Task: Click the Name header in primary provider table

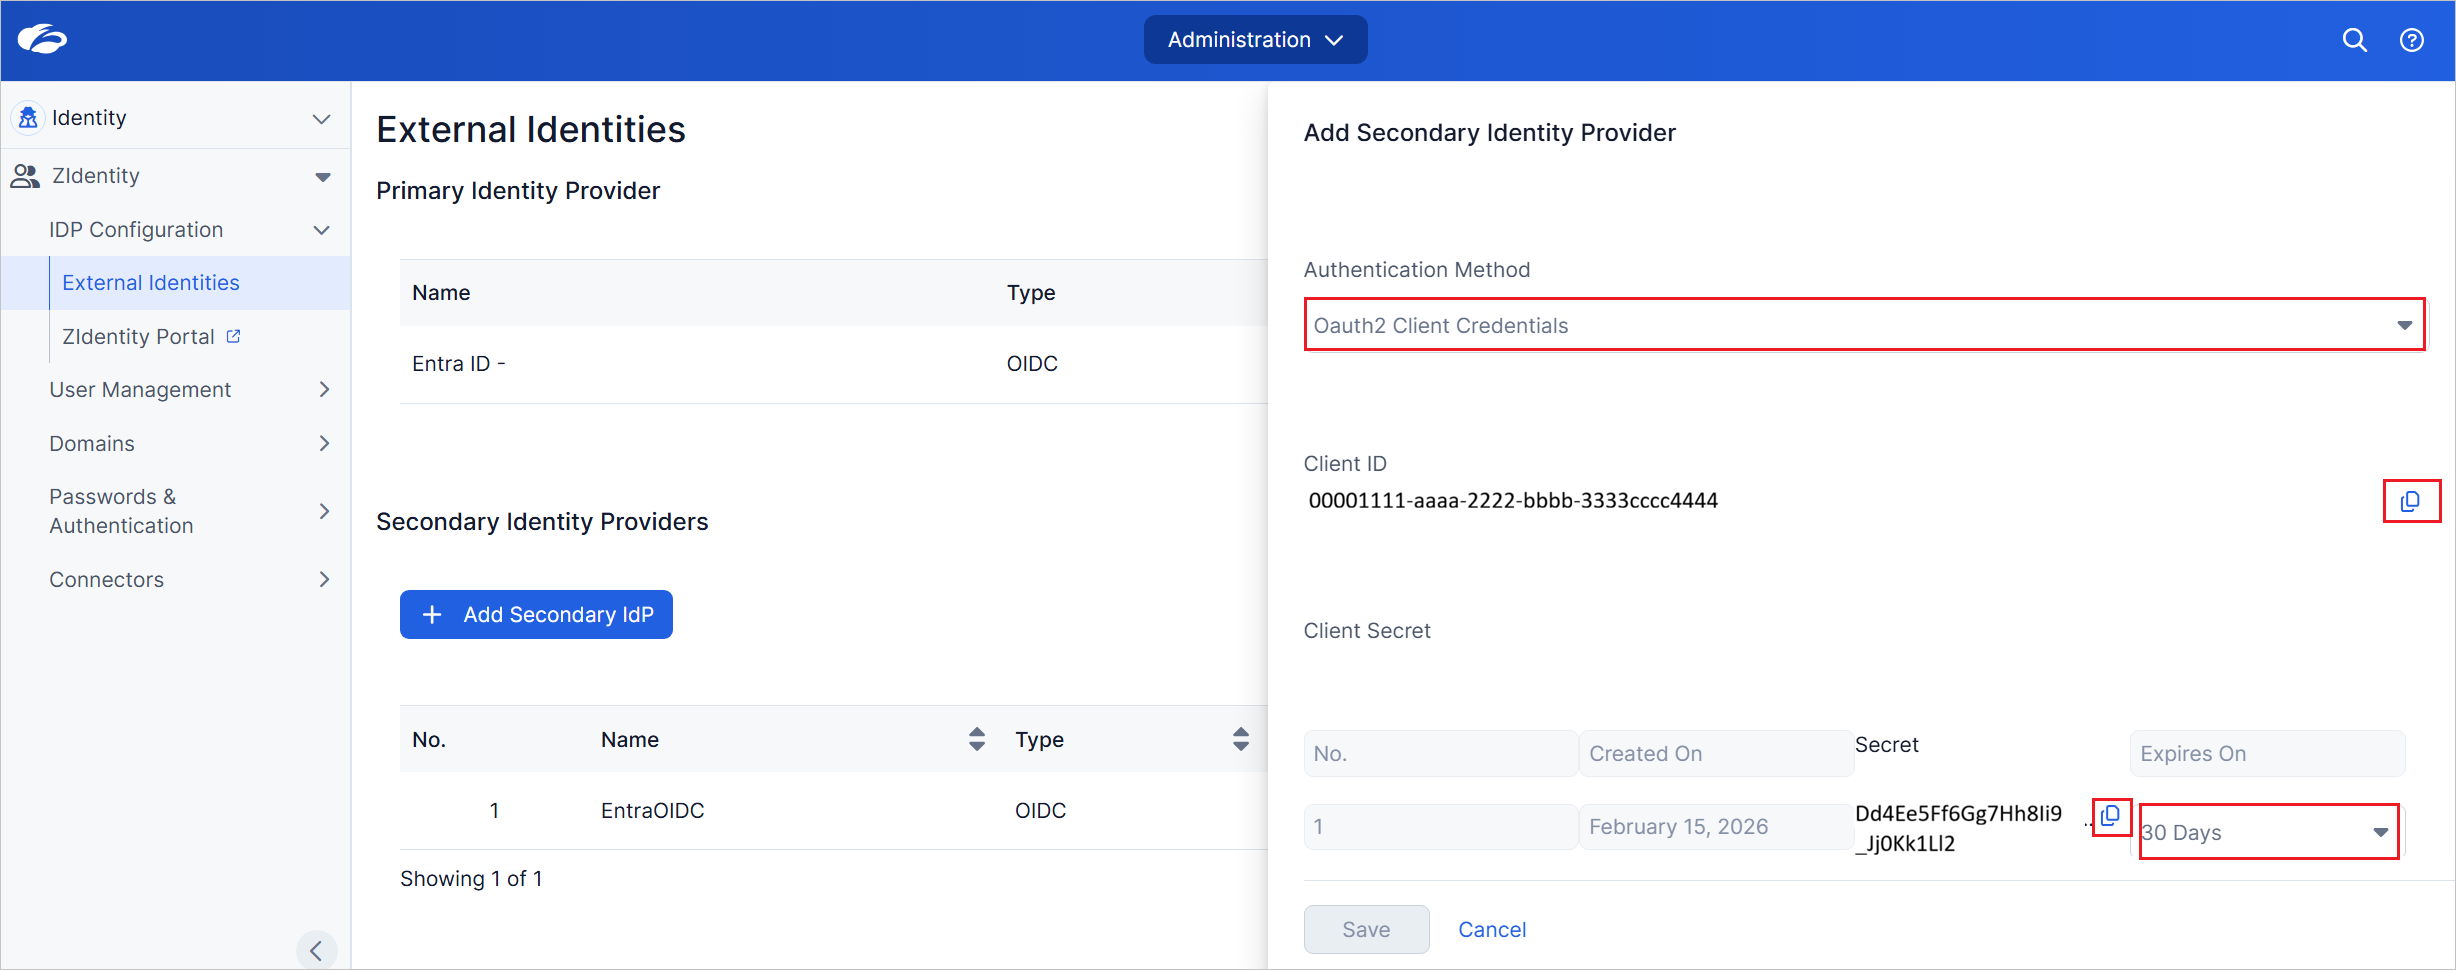Action: (x=441, y=293)
